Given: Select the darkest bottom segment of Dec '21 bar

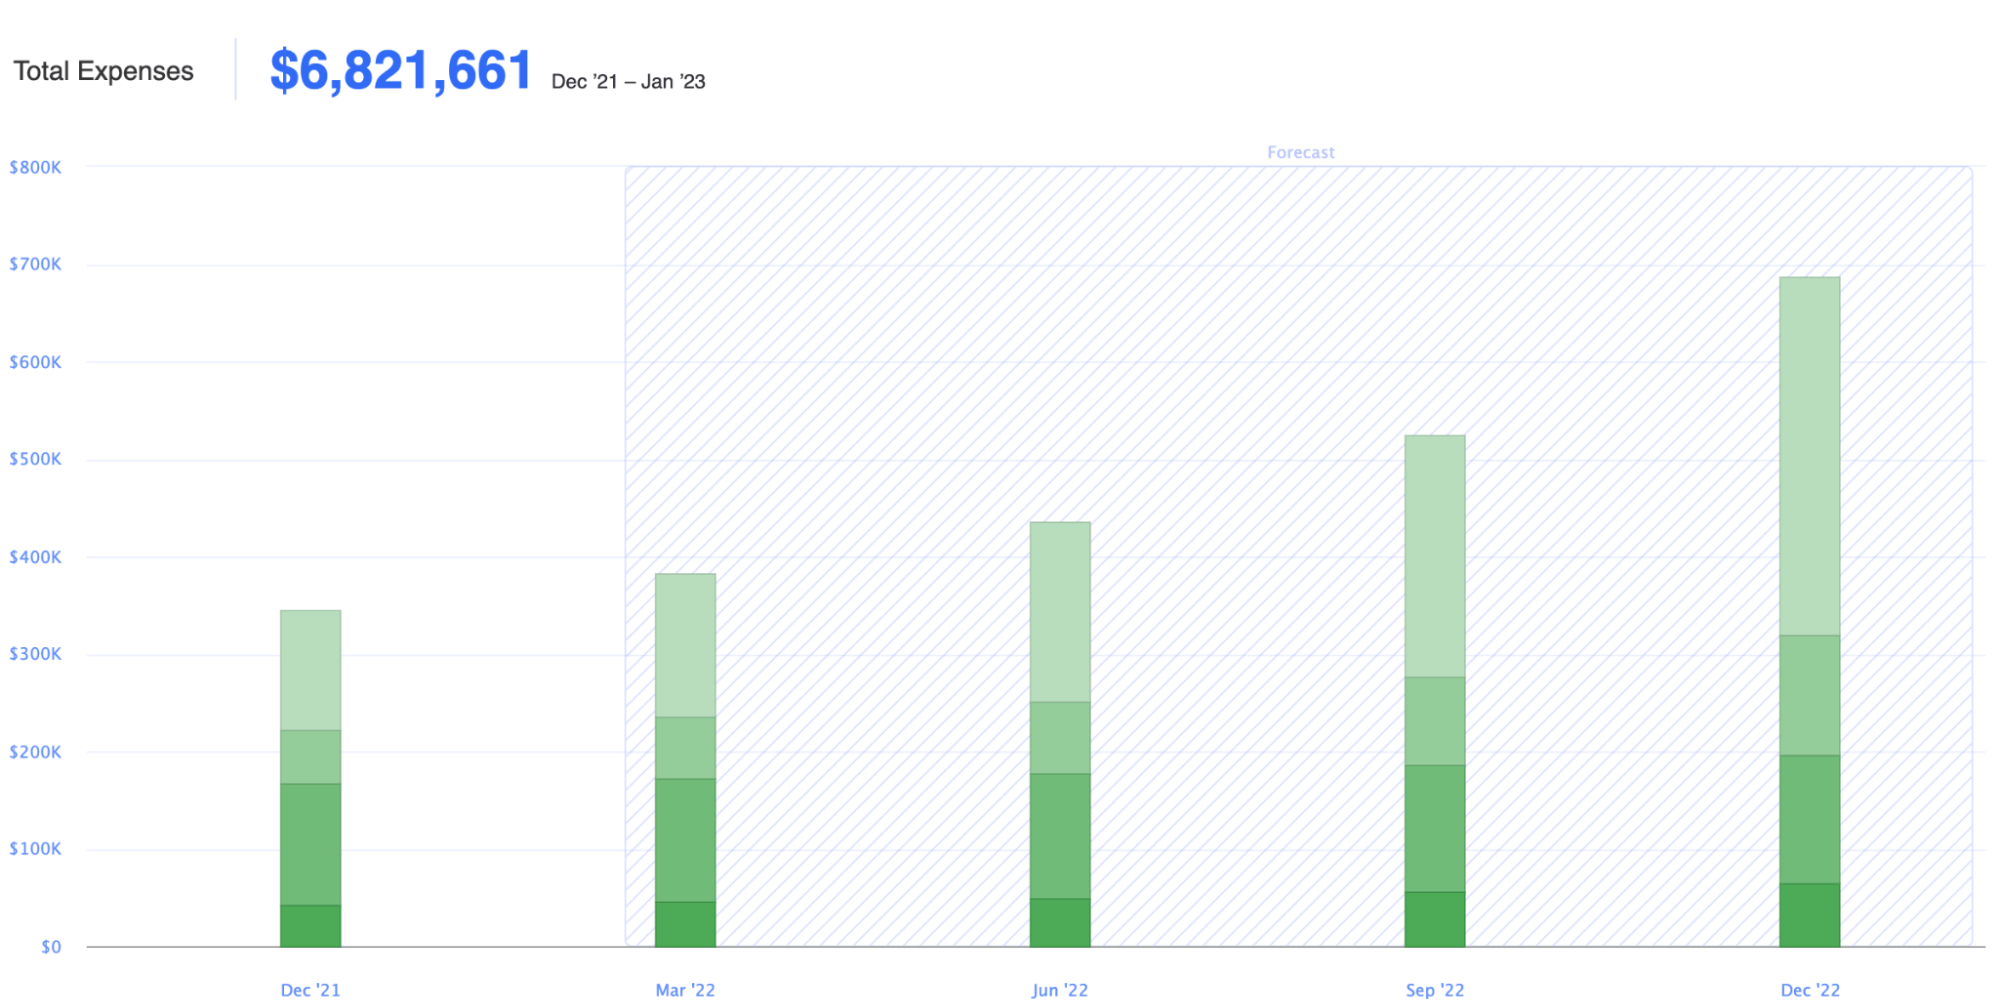Looking at the screenshot, I should [310, 925].
